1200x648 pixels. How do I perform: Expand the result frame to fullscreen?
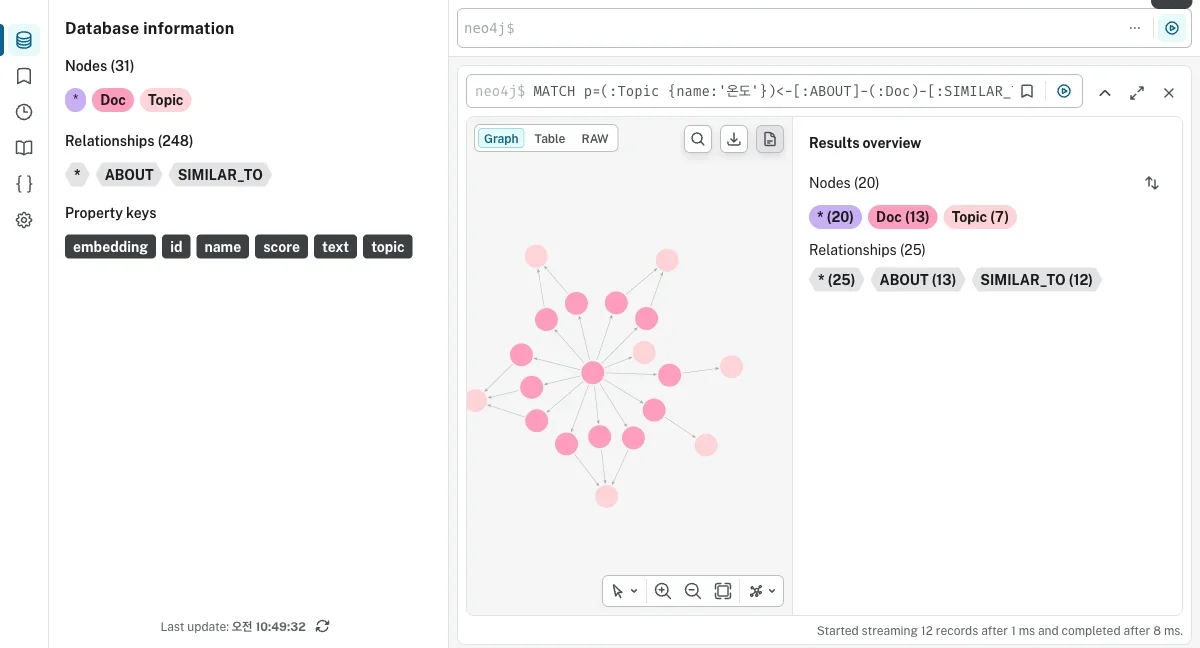tap(1137, 92)
